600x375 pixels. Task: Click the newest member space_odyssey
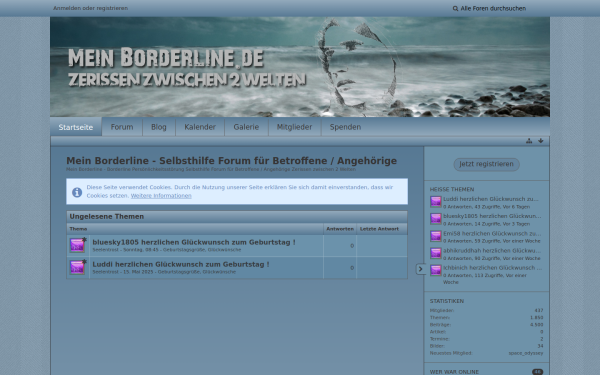click(526, 353)
